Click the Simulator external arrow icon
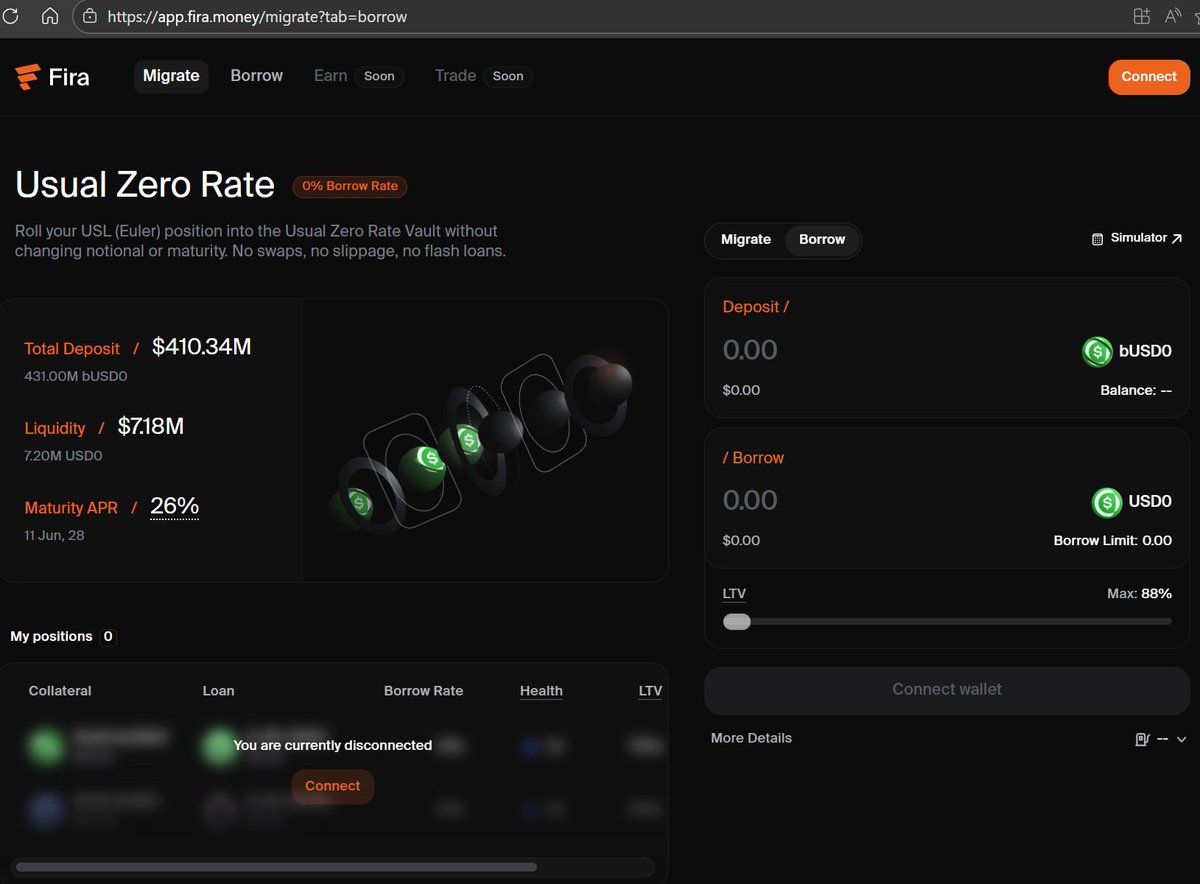The height and width of the screenshot is (884, 1200). tap(1177, 238)
